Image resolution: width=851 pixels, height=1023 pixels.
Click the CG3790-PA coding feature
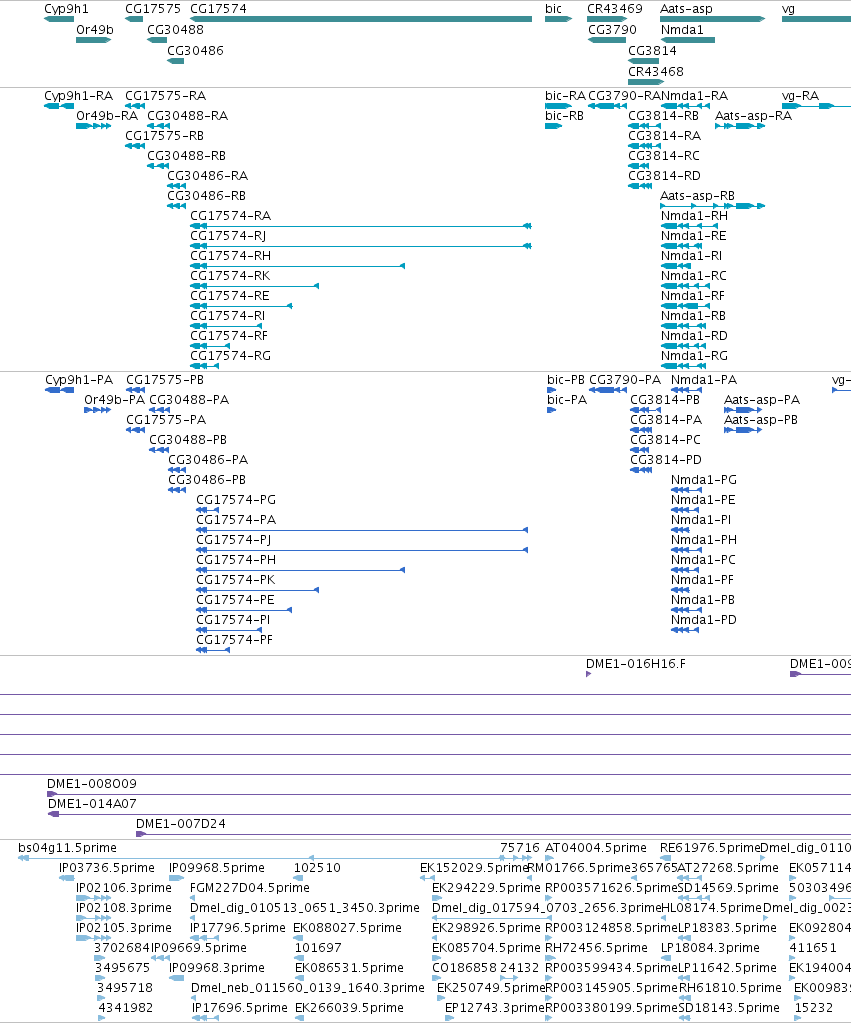click(x=608, y=389)
